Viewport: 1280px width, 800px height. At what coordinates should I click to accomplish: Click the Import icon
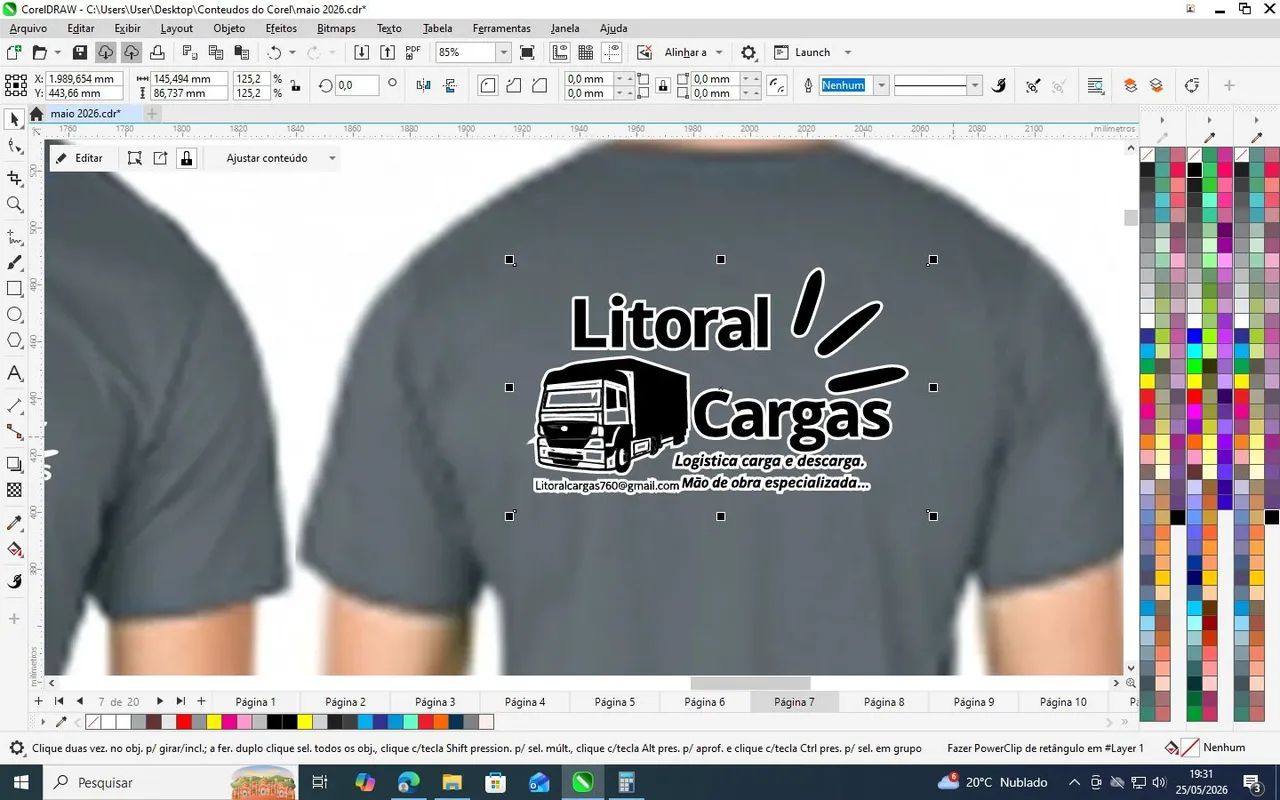361,52
